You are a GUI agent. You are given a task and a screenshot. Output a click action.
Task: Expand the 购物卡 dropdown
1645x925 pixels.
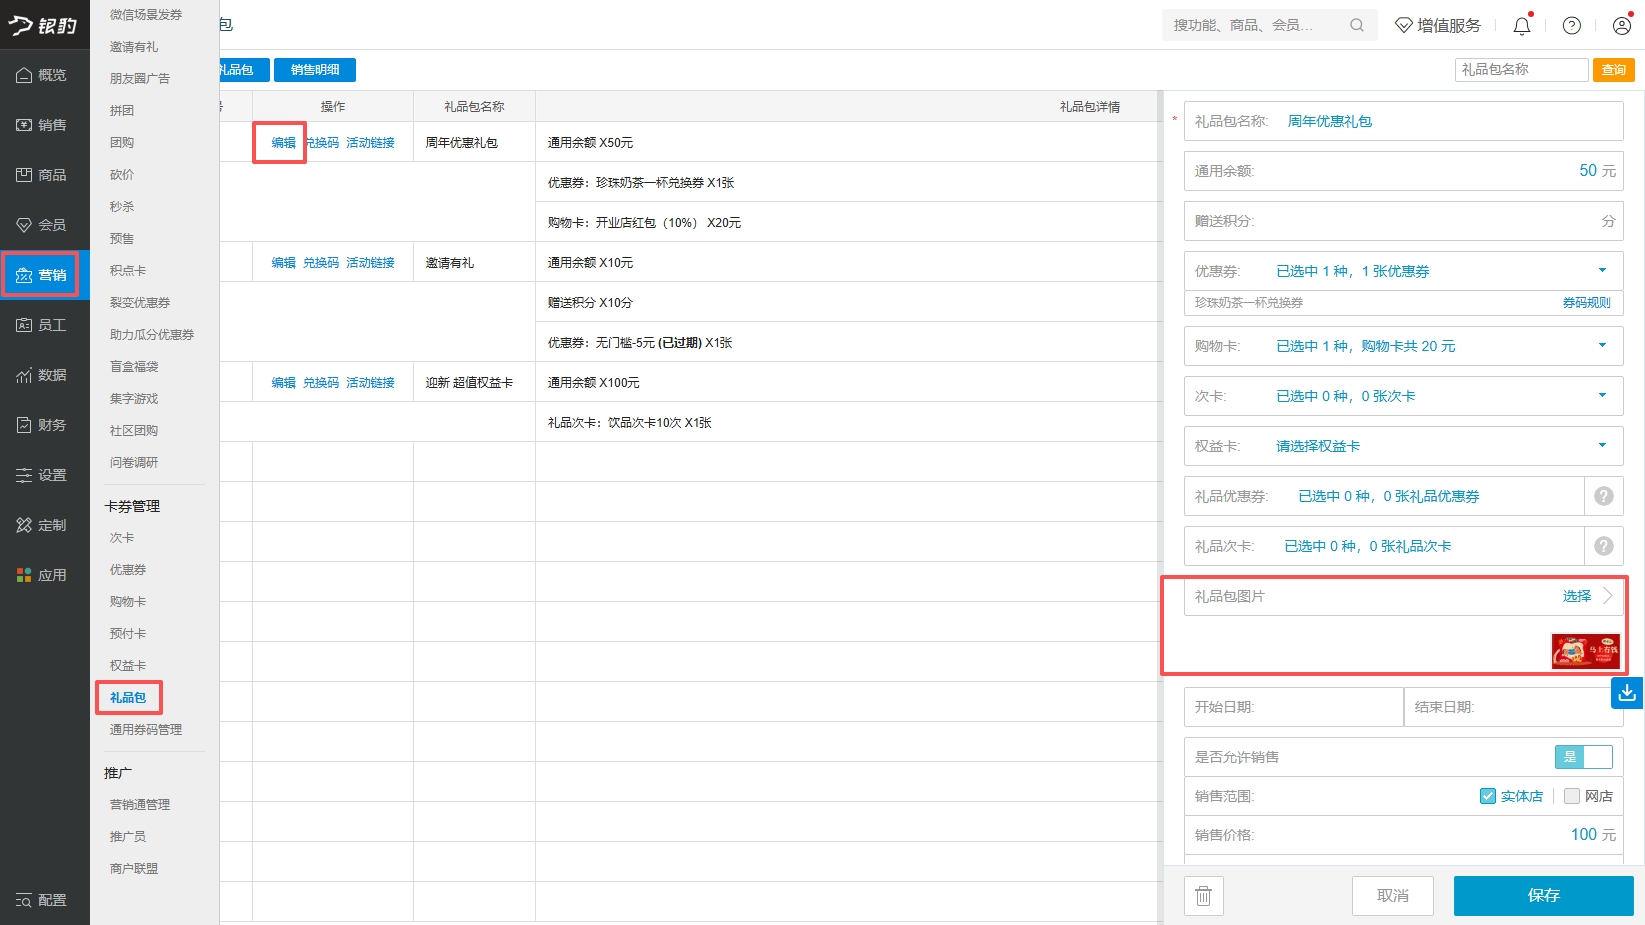point(1602,346)
